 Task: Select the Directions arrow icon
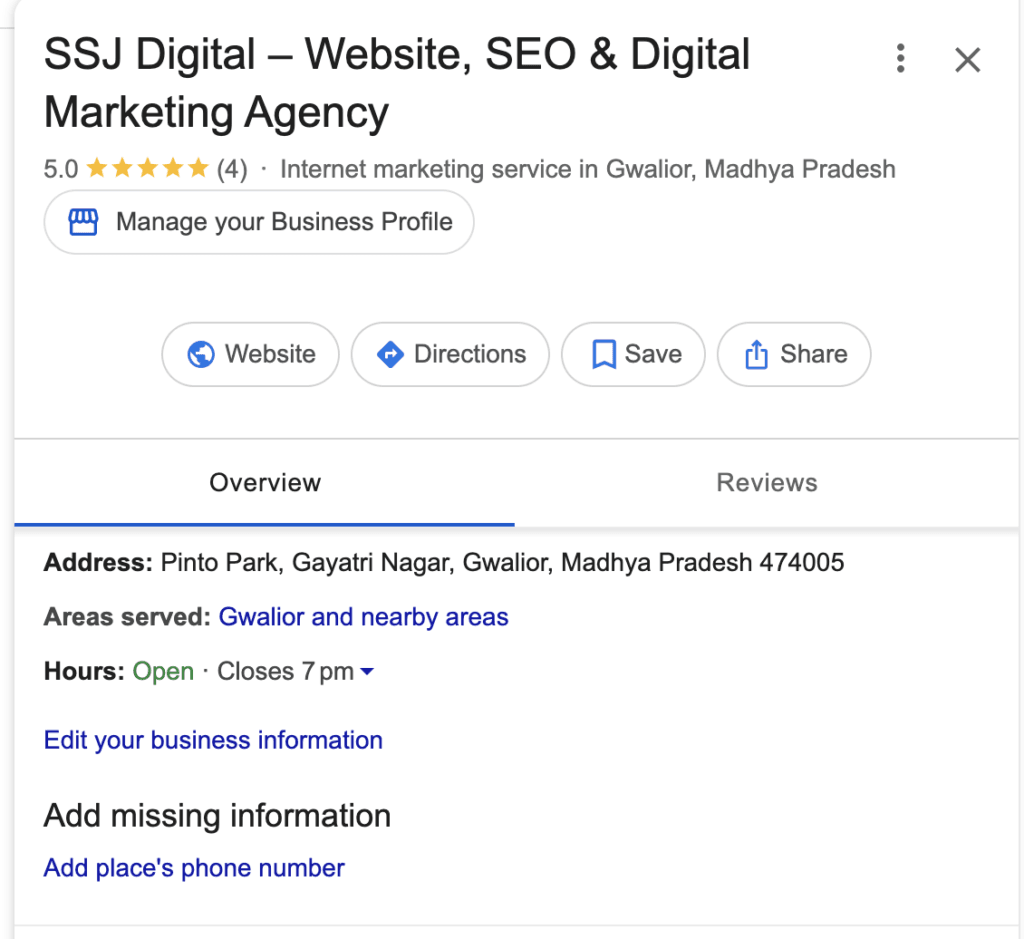click(390, 354)
